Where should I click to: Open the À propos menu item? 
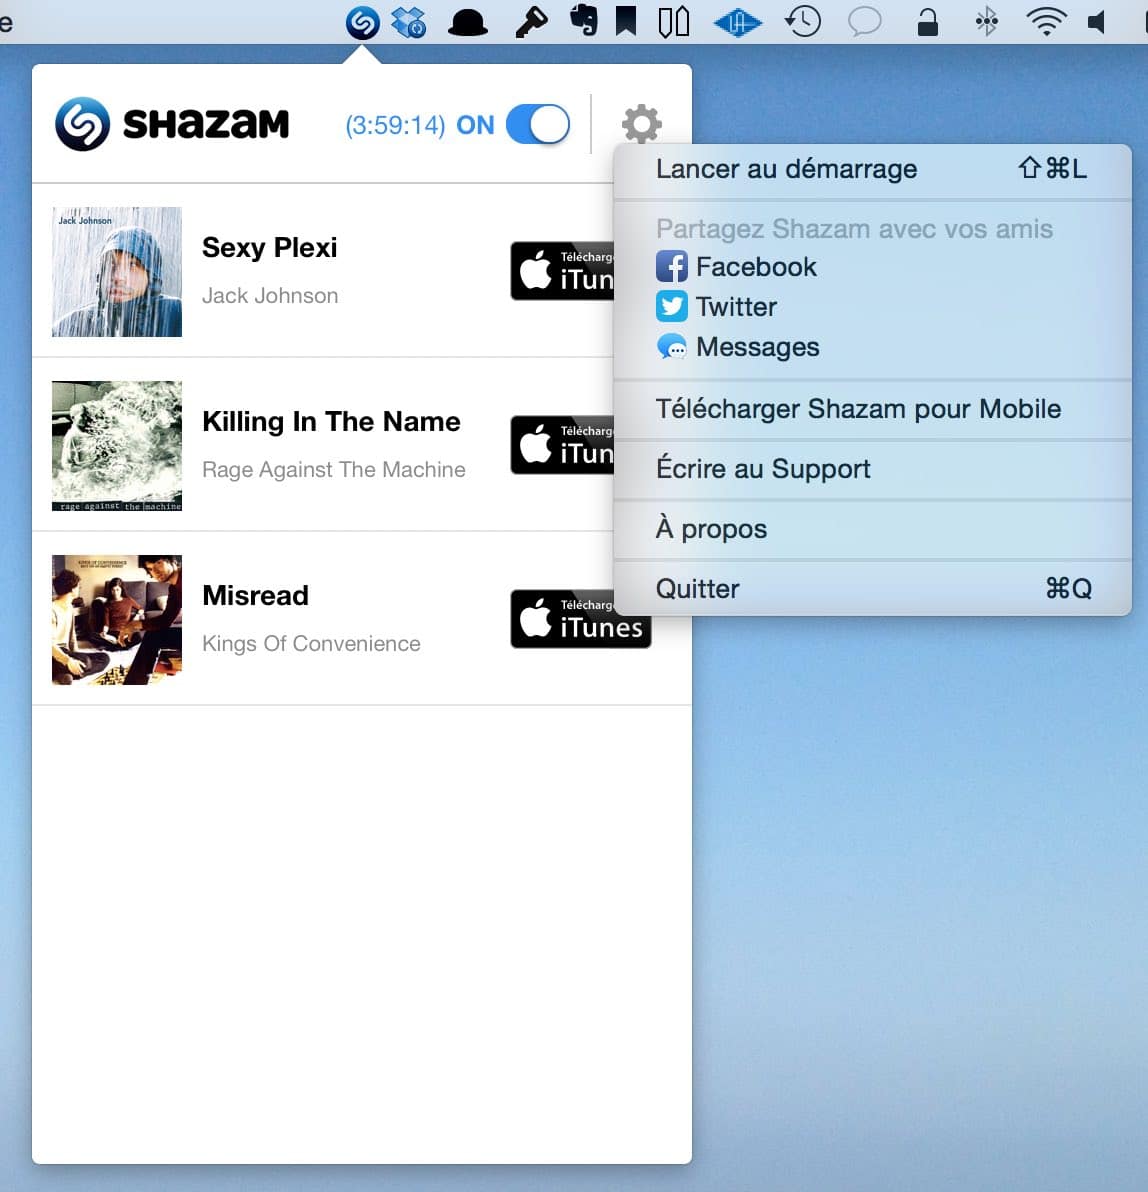pyautogui.click(x=872, y=529)
